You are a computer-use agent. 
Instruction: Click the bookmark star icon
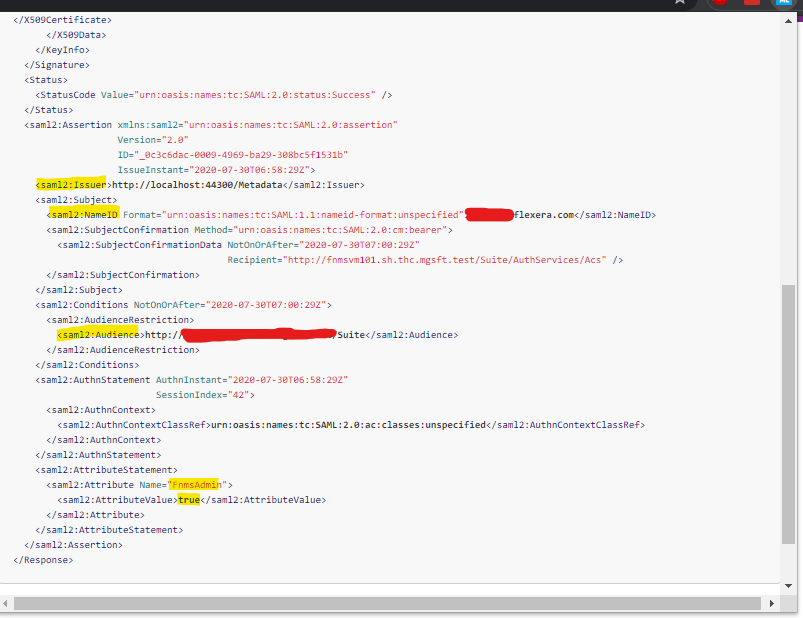(680, 3)
